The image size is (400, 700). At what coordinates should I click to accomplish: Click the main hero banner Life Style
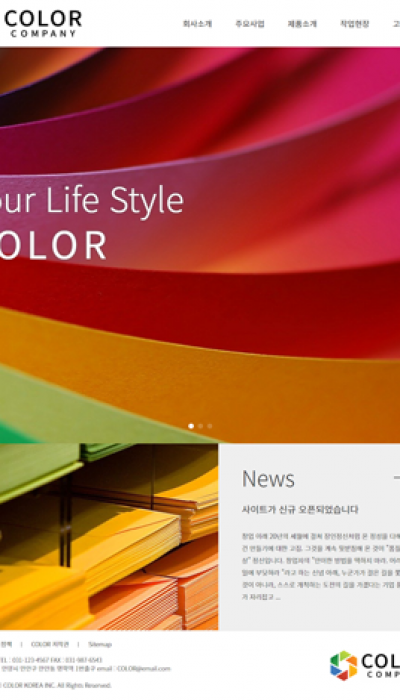[x=200, y=245]
